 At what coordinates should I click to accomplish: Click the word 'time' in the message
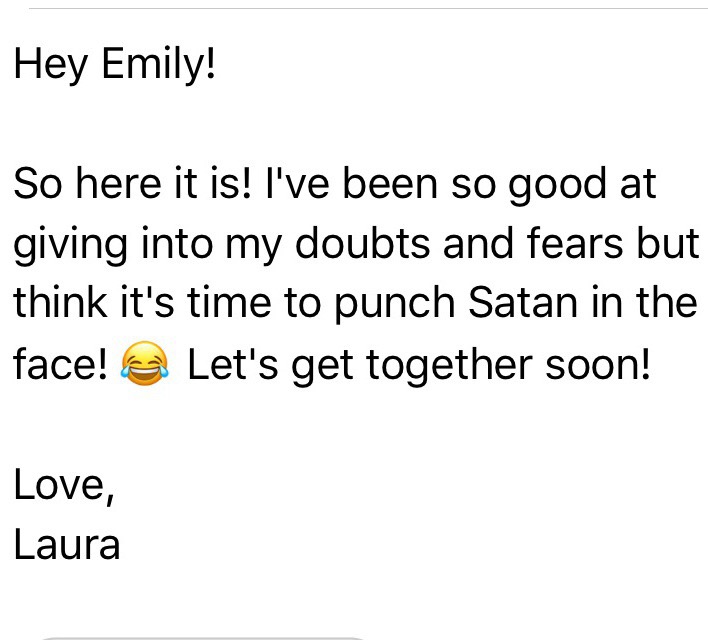tap(229, 302)
